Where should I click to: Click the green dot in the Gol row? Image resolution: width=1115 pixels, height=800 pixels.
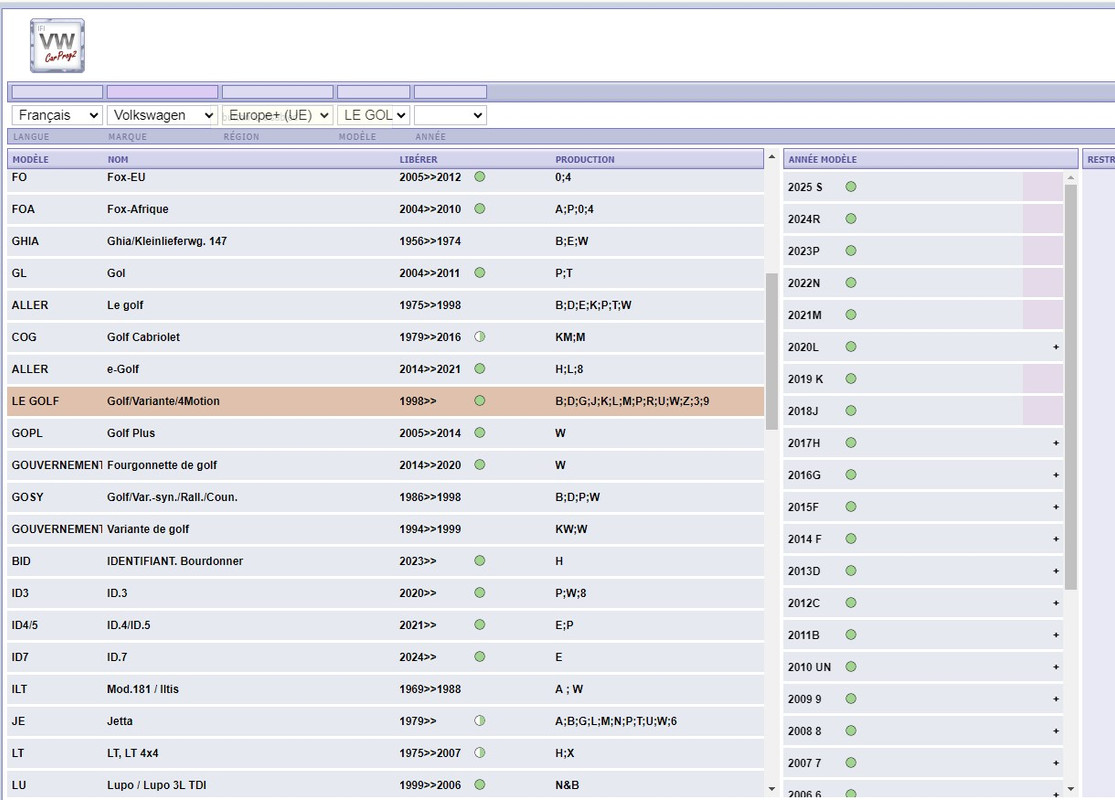pyautogui.click(x=480, y=273)
